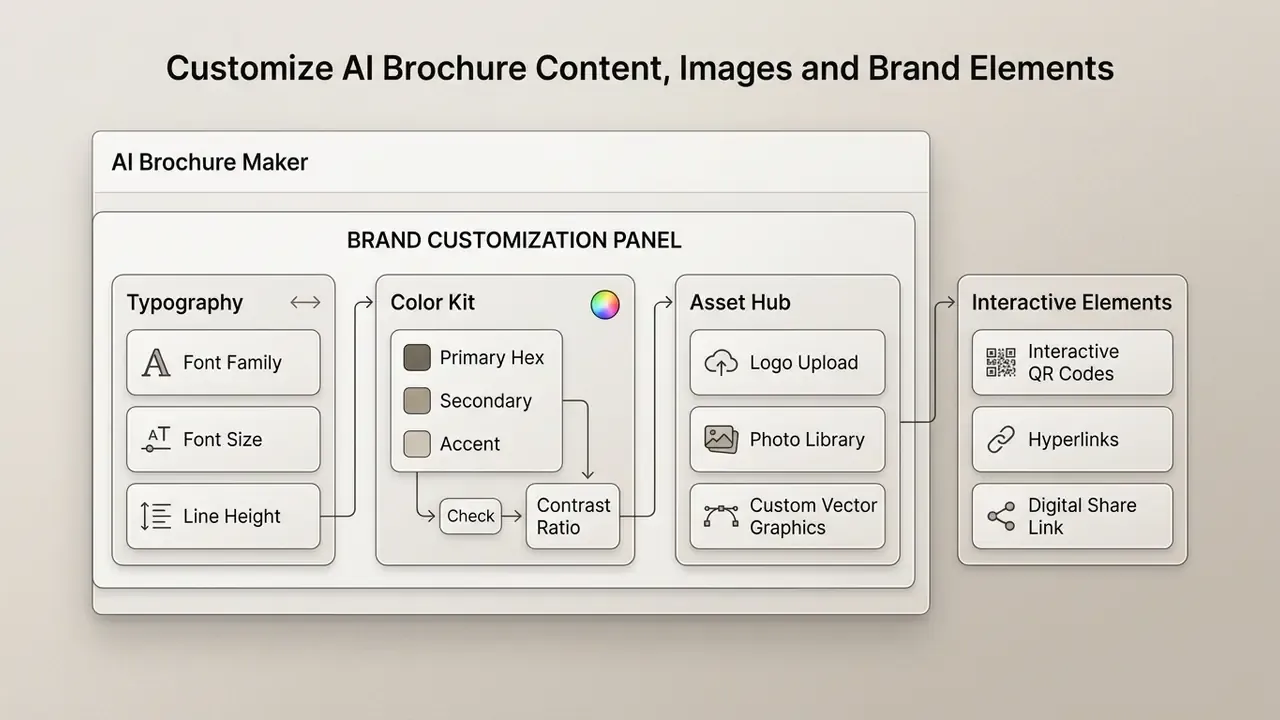
Task: Click the Interactive Elements heading
Action: (1072, 302)
